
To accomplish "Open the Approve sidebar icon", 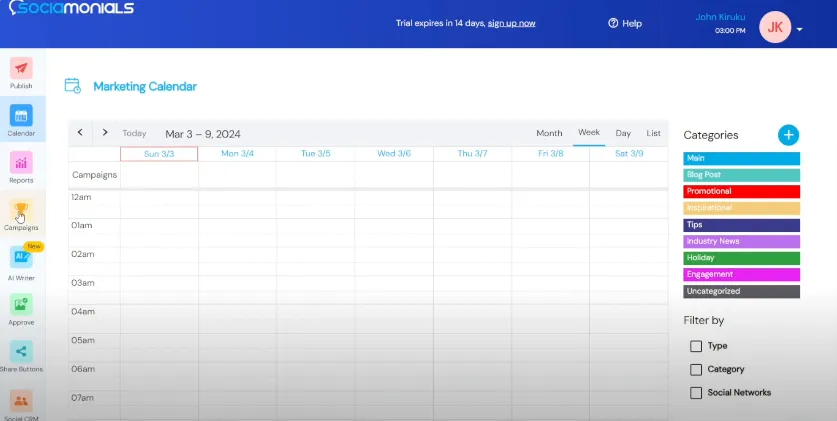I will (x=21, y=305).
